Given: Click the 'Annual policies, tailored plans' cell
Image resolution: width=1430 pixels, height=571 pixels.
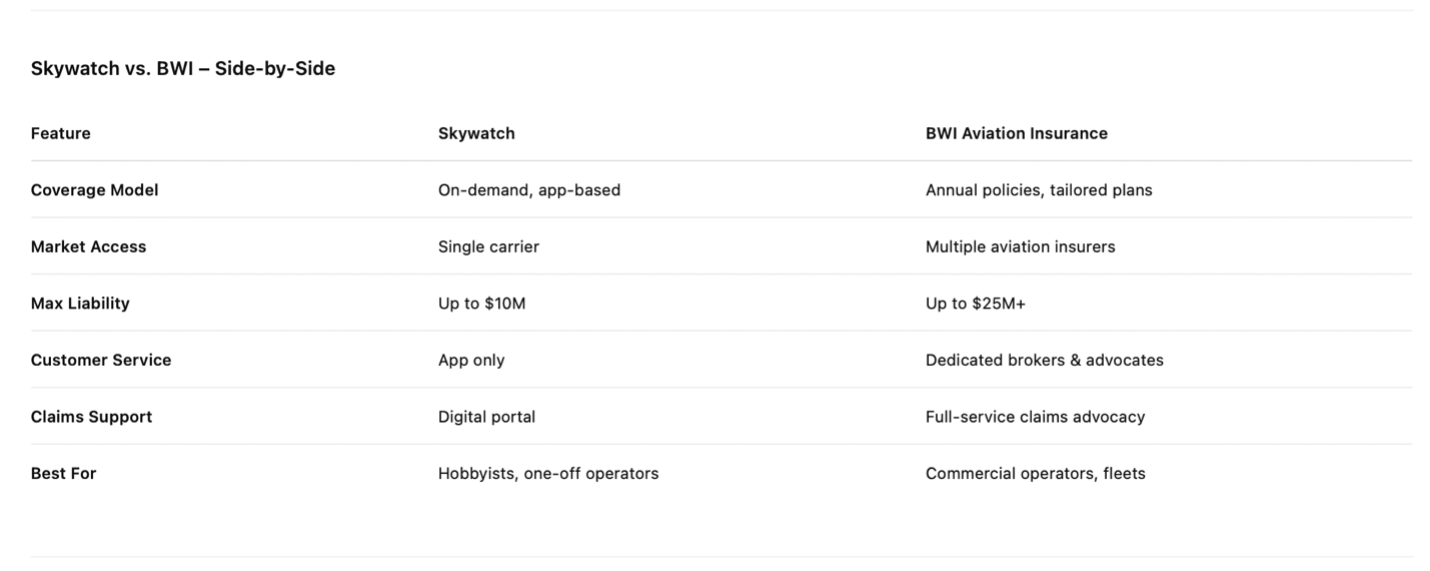Looking at the screenshot, I should (x=1038, y=190).
